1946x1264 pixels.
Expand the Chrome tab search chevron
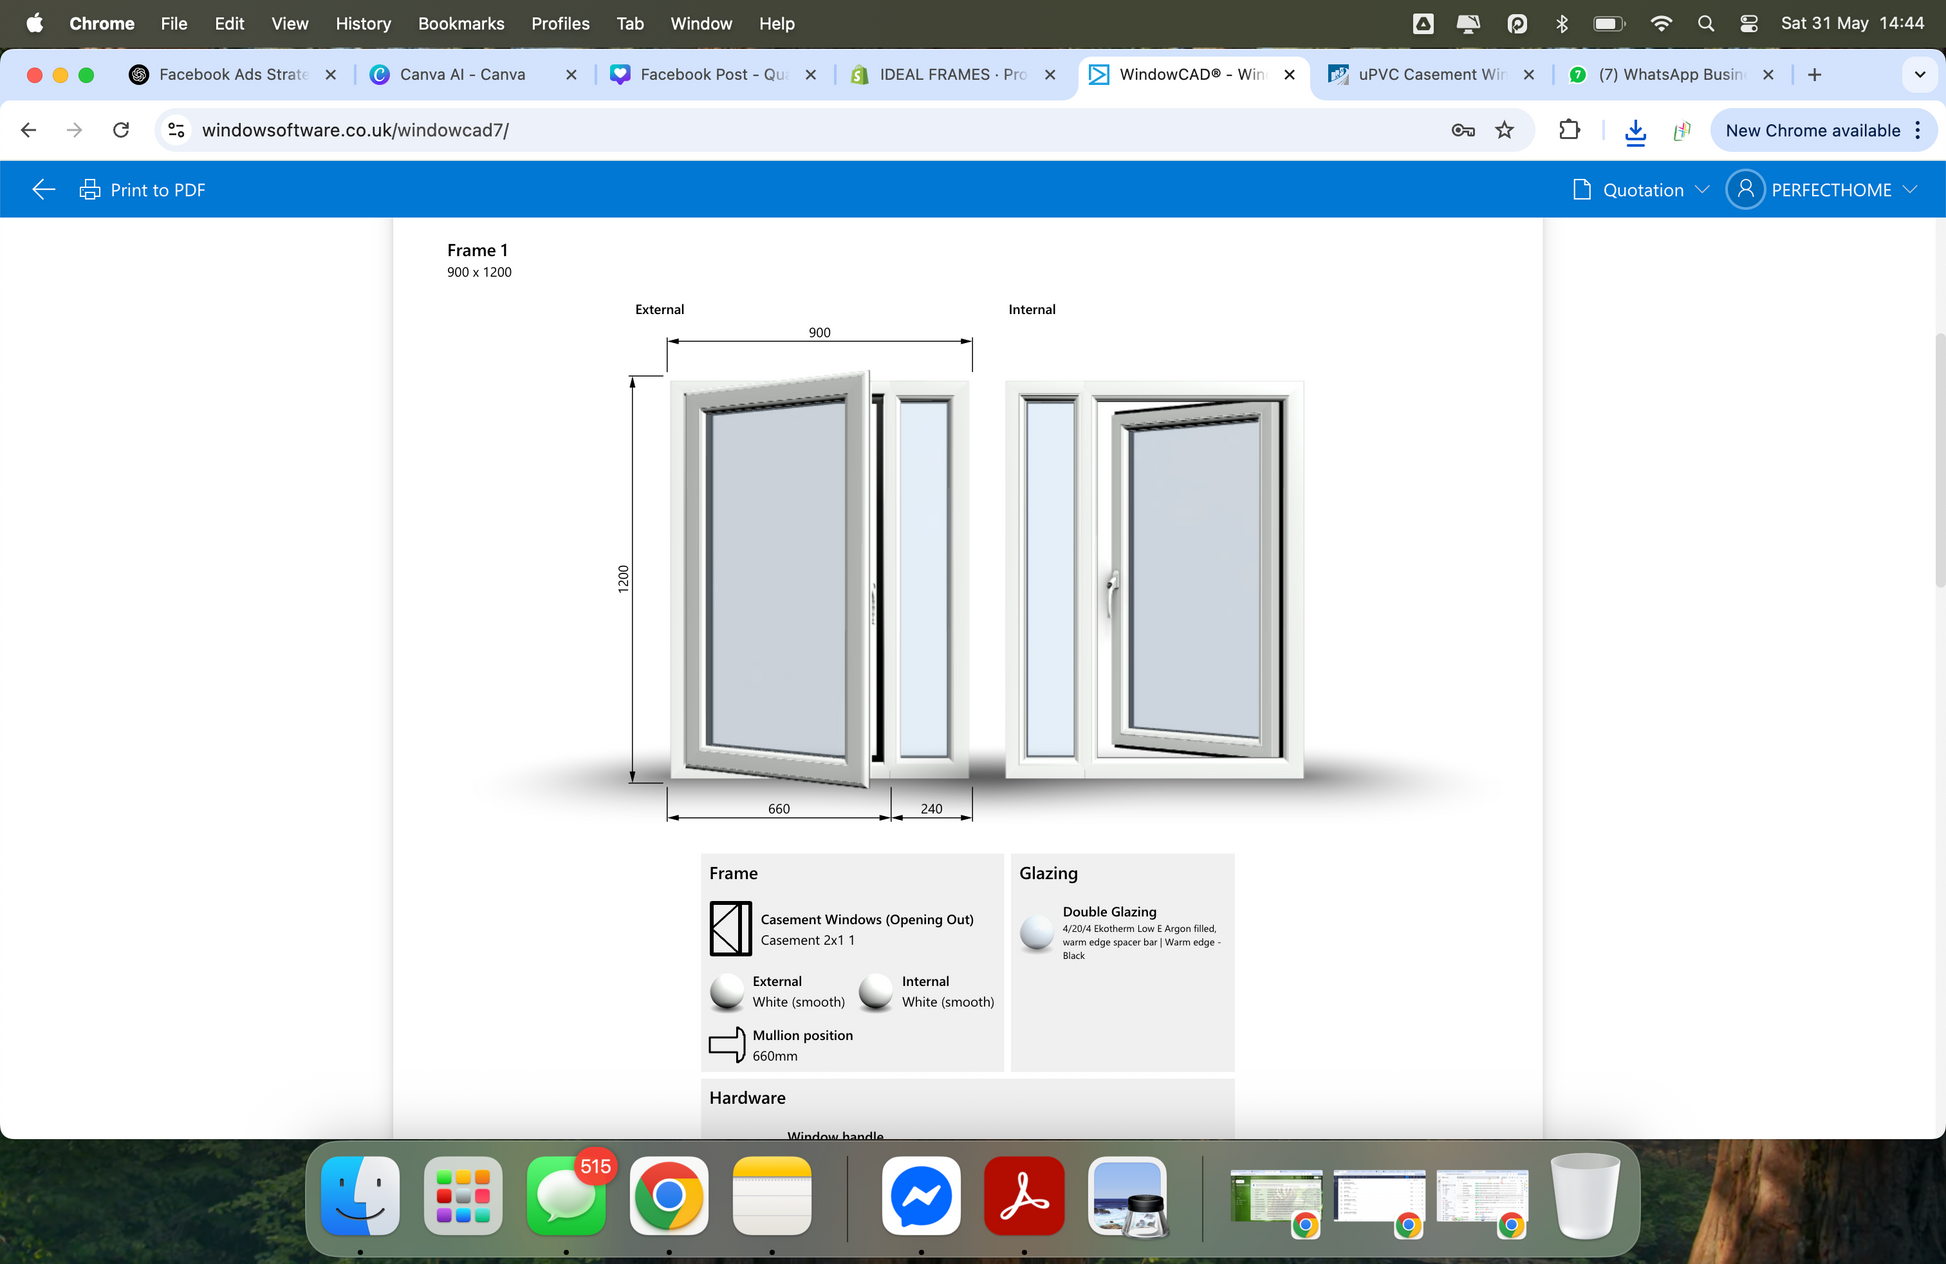point(1919,74)
